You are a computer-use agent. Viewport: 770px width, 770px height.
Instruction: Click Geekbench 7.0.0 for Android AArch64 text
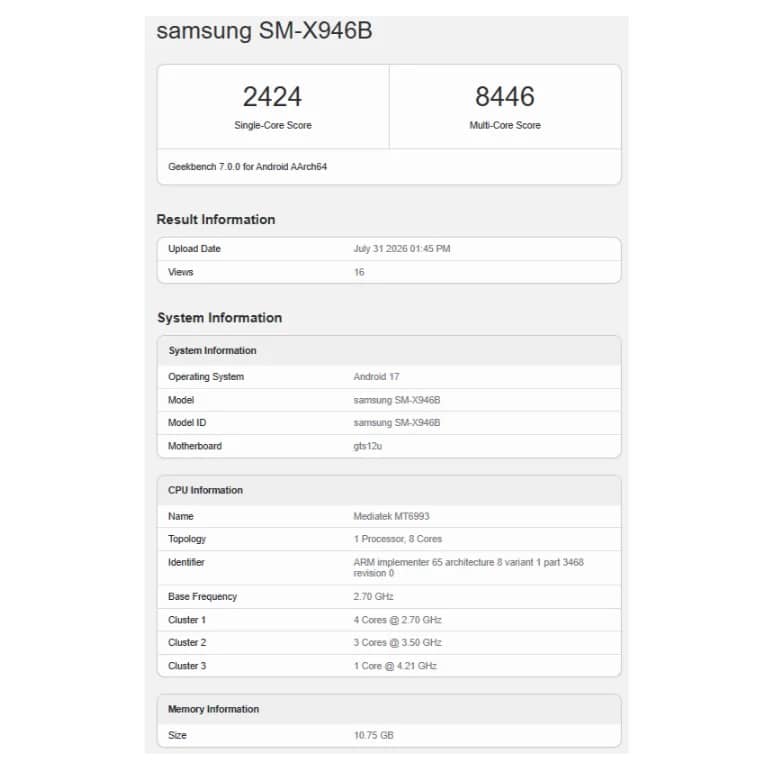(x=248, y=167)
